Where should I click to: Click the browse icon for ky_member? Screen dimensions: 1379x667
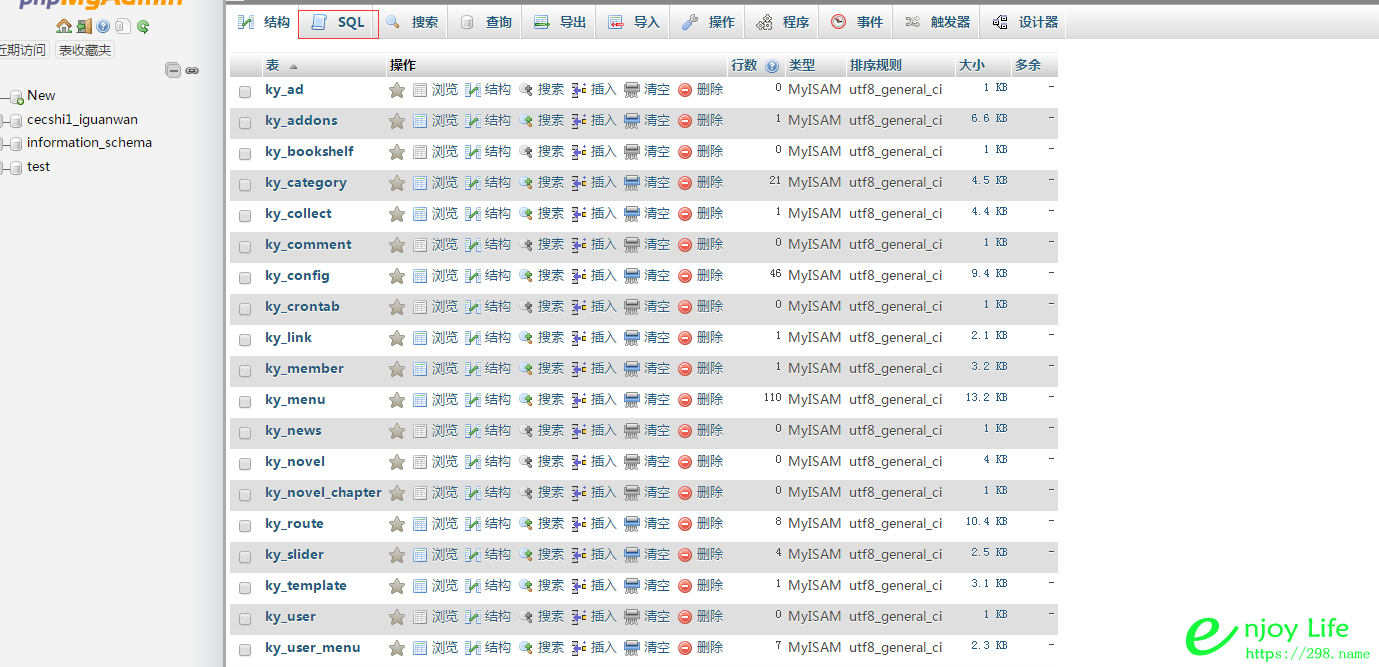420,369
